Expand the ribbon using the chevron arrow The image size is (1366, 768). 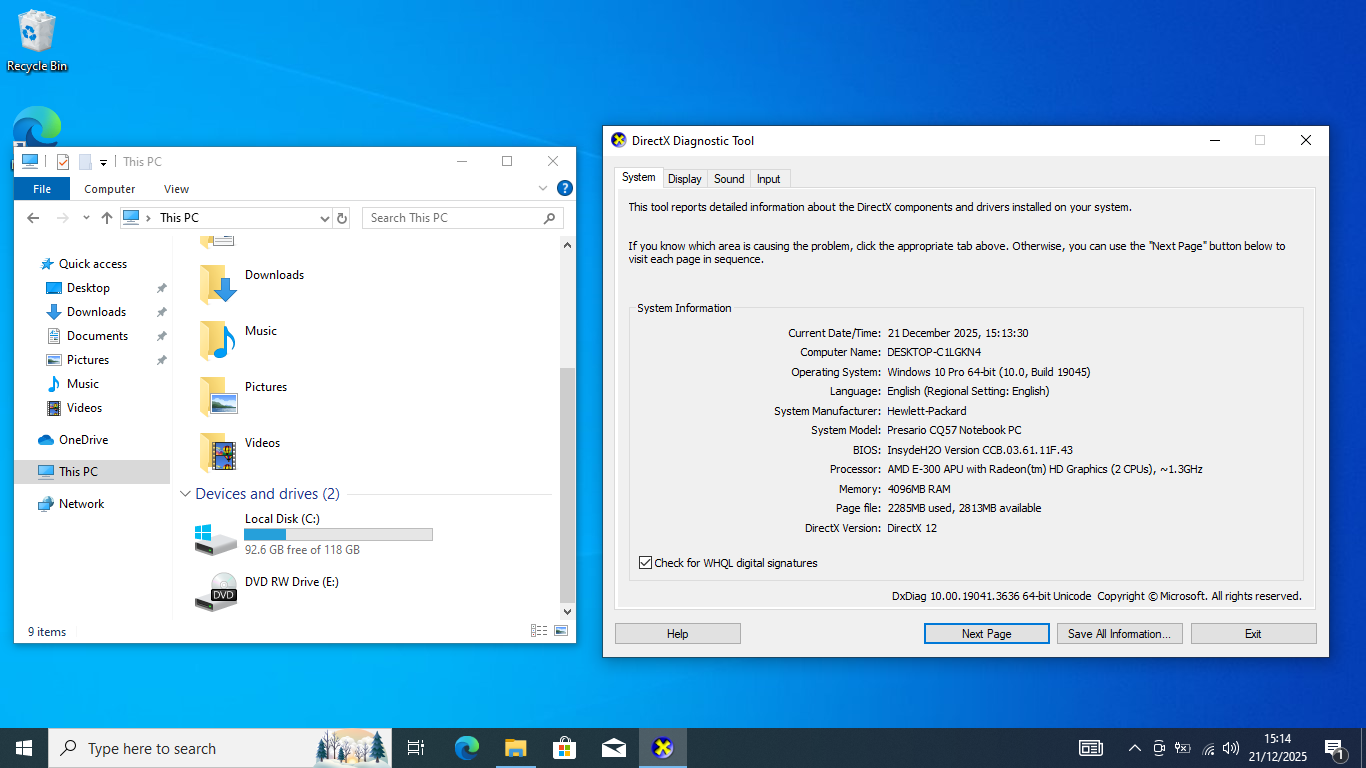543,188
